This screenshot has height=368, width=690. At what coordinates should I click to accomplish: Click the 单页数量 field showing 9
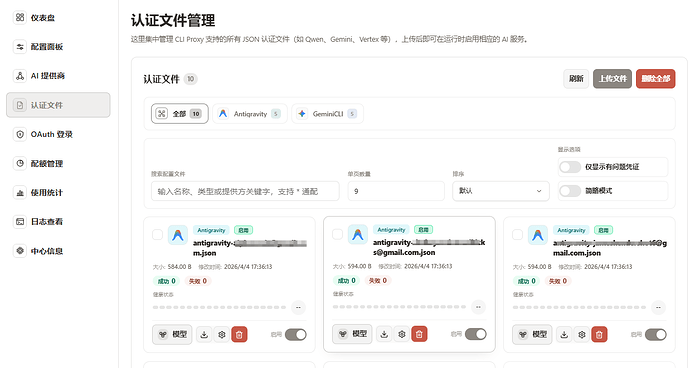396,191
